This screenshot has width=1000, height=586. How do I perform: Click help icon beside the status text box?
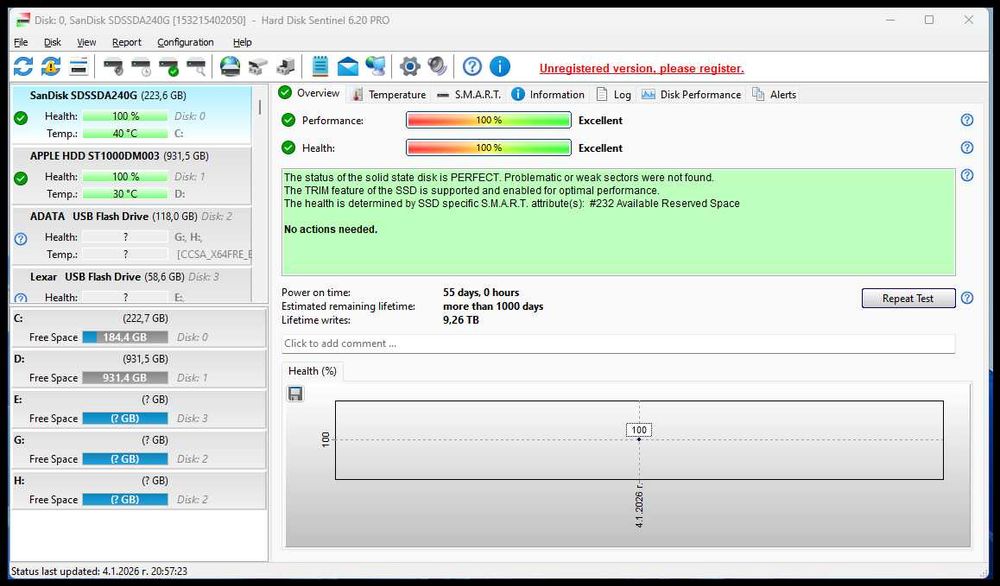point(967,175)
